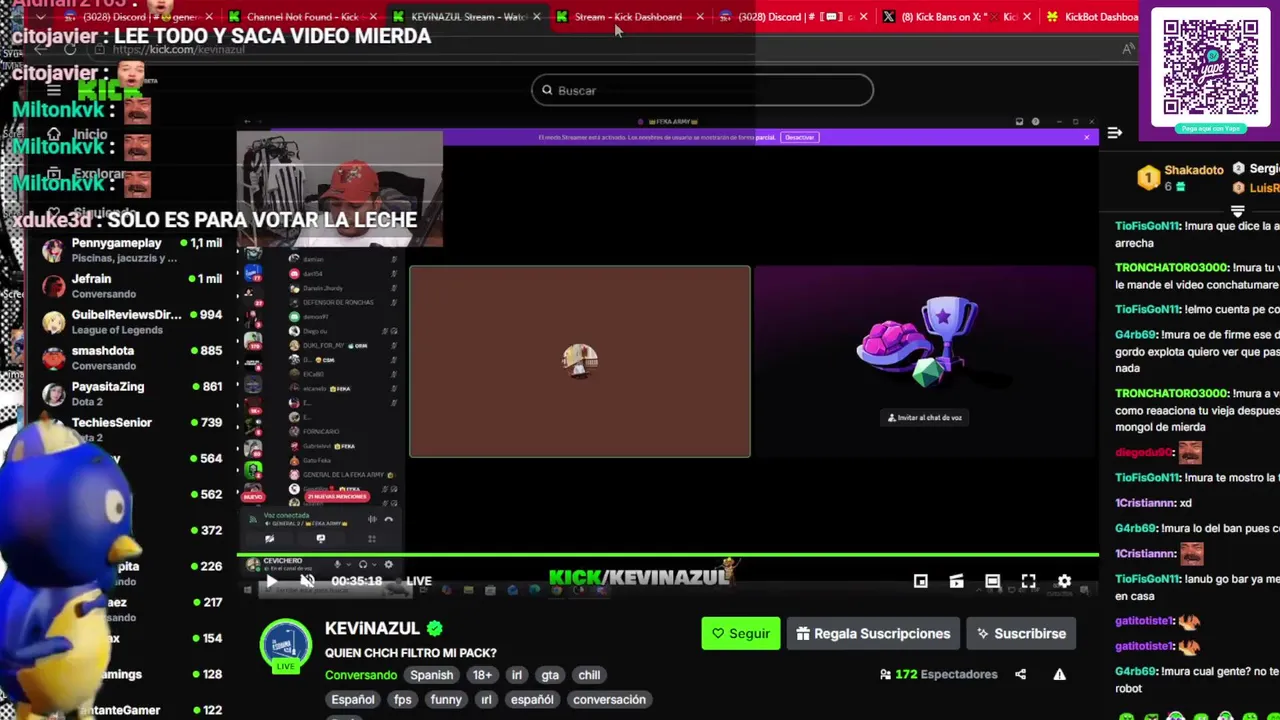This screenshot has height=720, width=1280.
Task: Click Regala Suscripciones button
Action: pos(873,633)
